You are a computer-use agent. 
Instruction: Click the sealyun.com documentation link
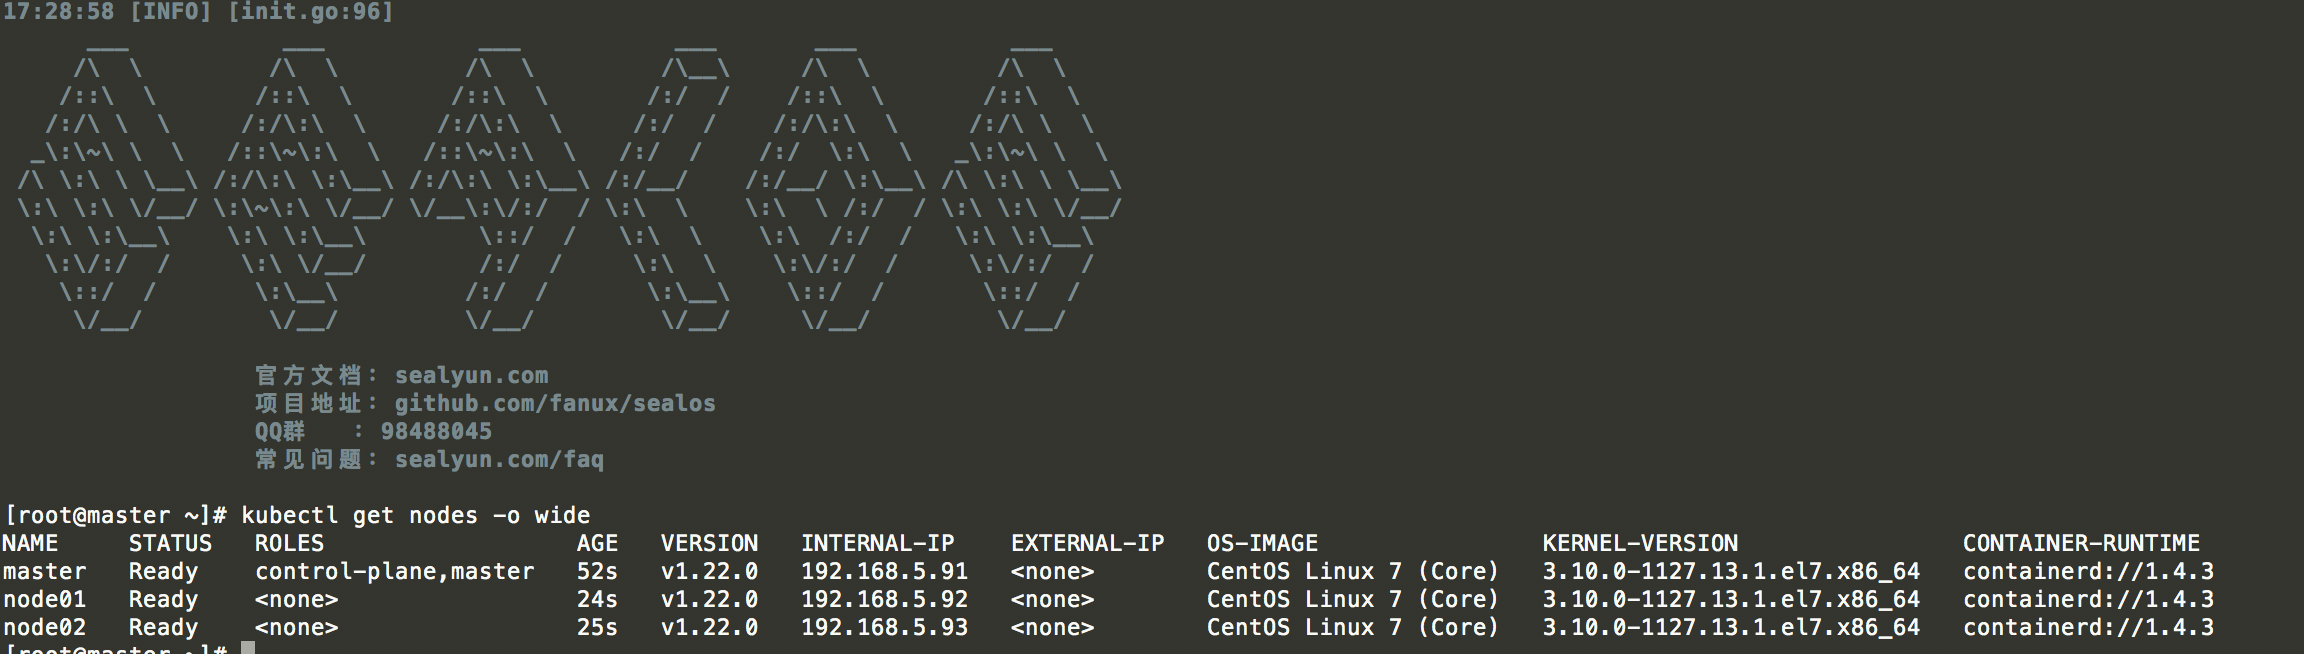click(471, 376)
